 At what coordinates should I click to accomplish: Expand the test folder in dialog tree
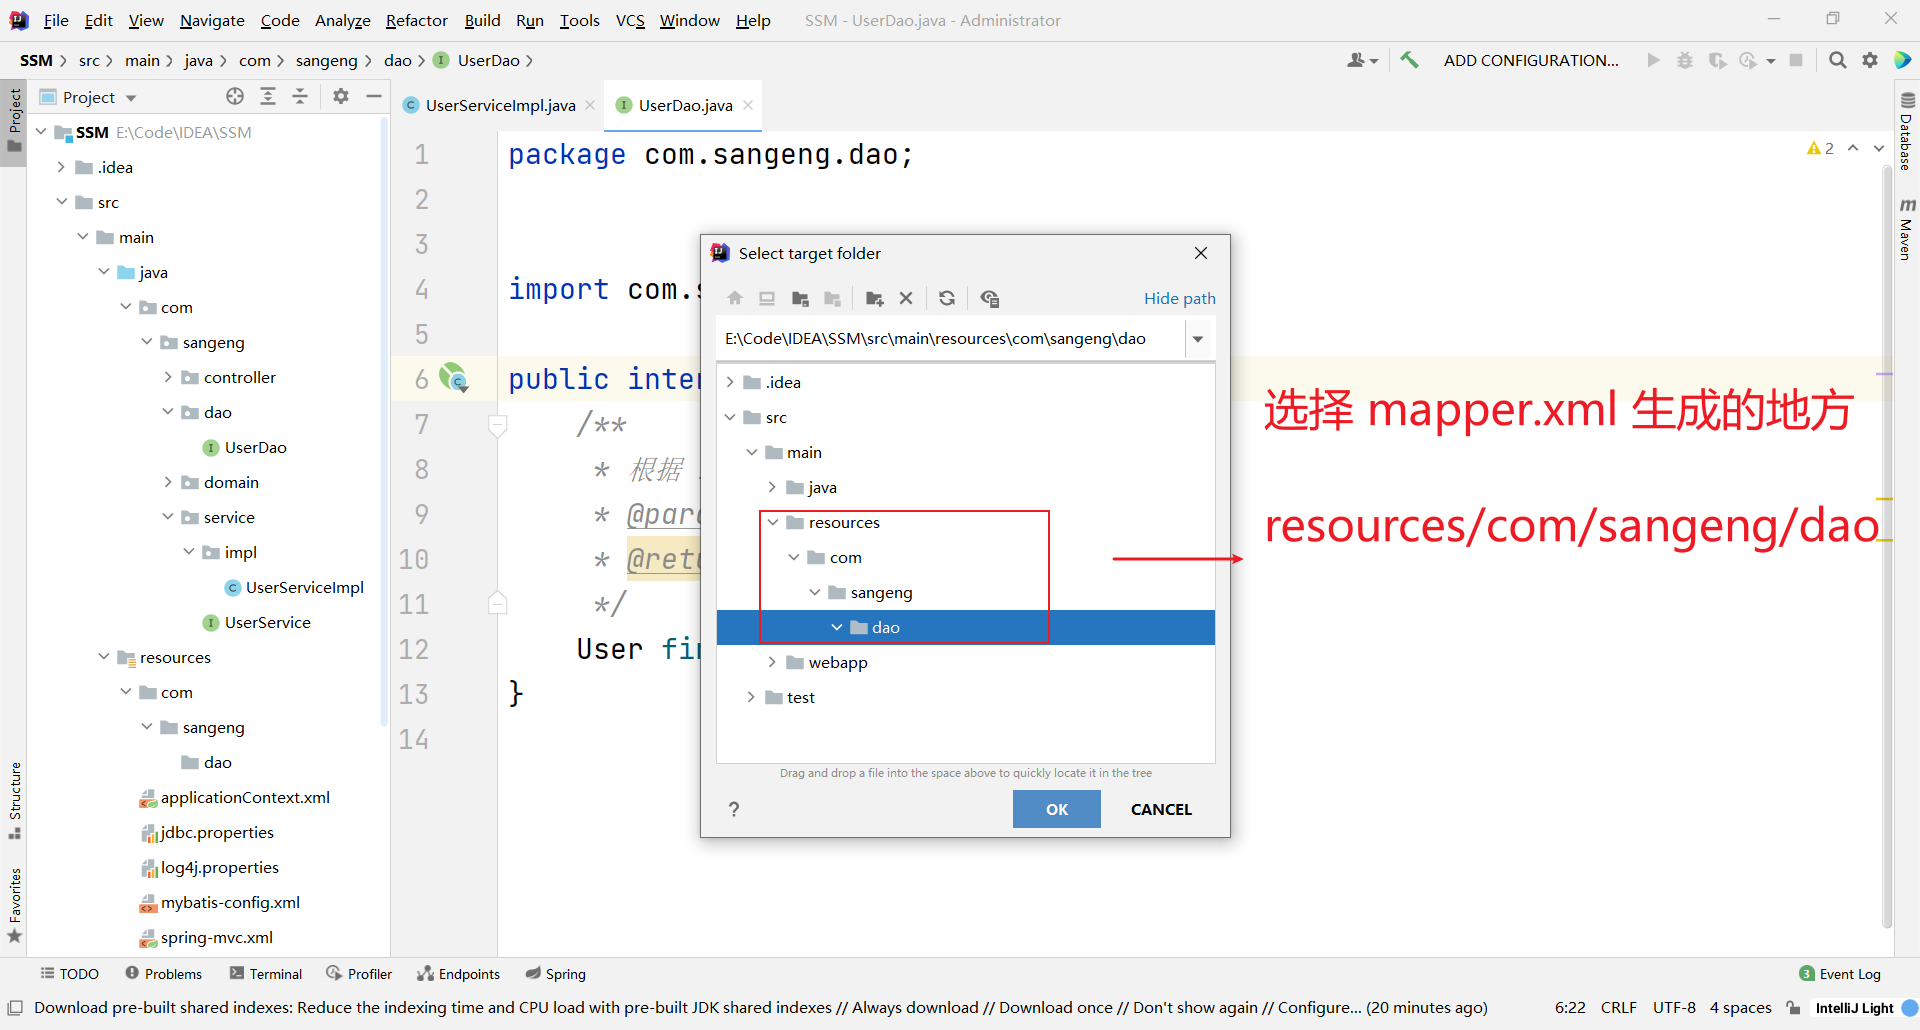pyautogui.click(x=751, y=697)
